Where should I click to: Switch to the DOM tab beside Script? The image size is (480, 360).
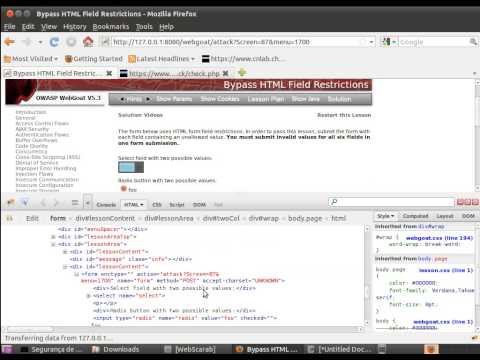pos(199,205)
